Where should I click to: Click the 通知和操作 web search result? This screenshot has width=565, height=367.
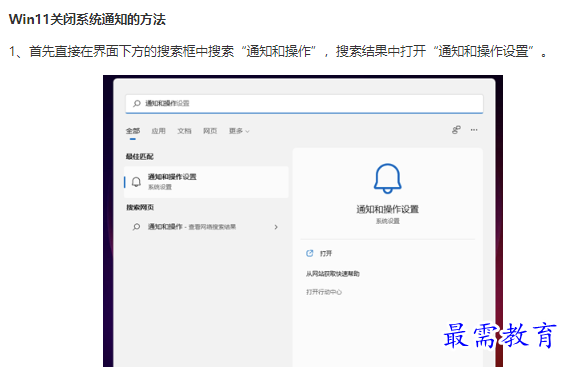[x=206, y=227]
